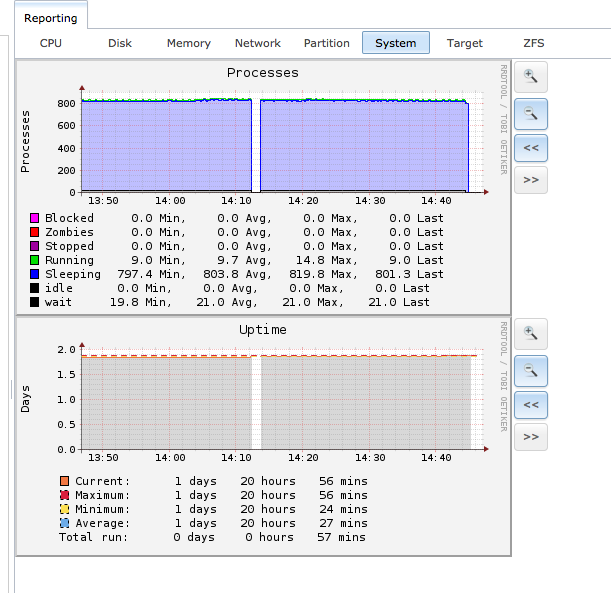
Task: Switch to the ZFS reporting tab
Action: (x=533, y=43)
